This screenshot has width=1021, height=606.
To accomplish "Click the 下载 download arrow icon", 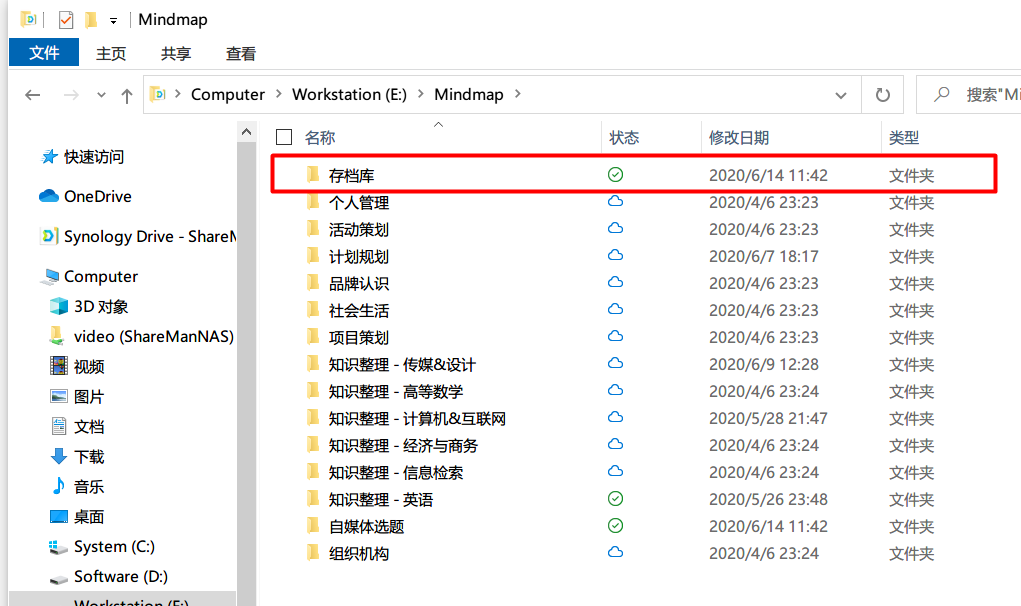I will tap(59, 456).
